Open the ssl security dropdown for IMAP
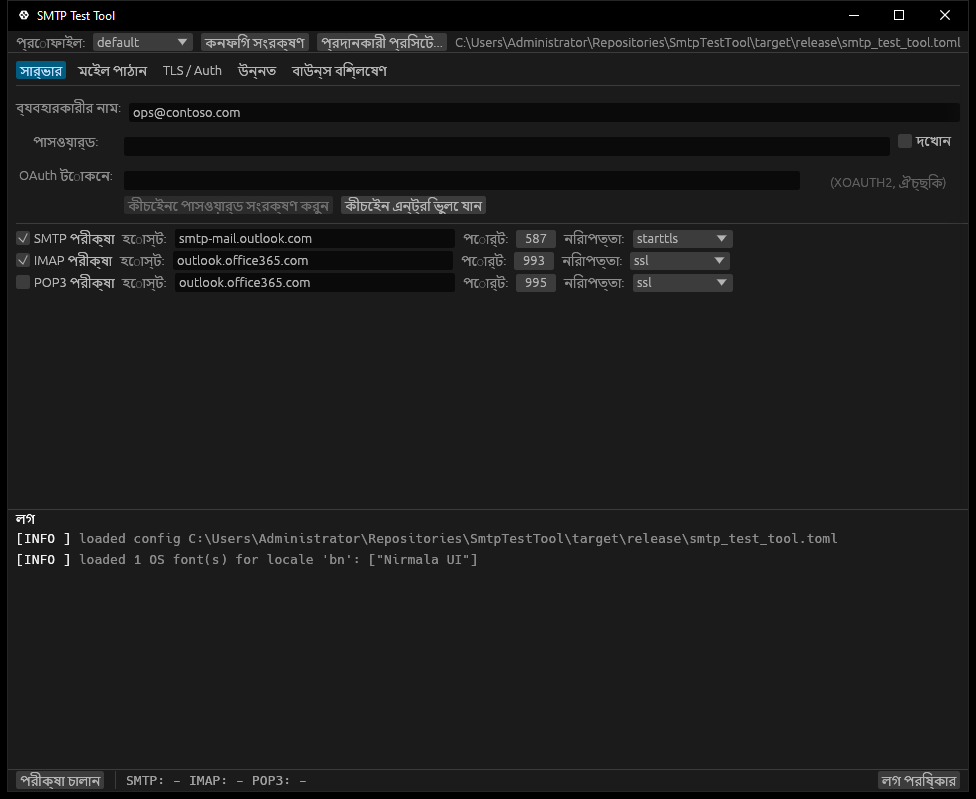 click(680, 261)
